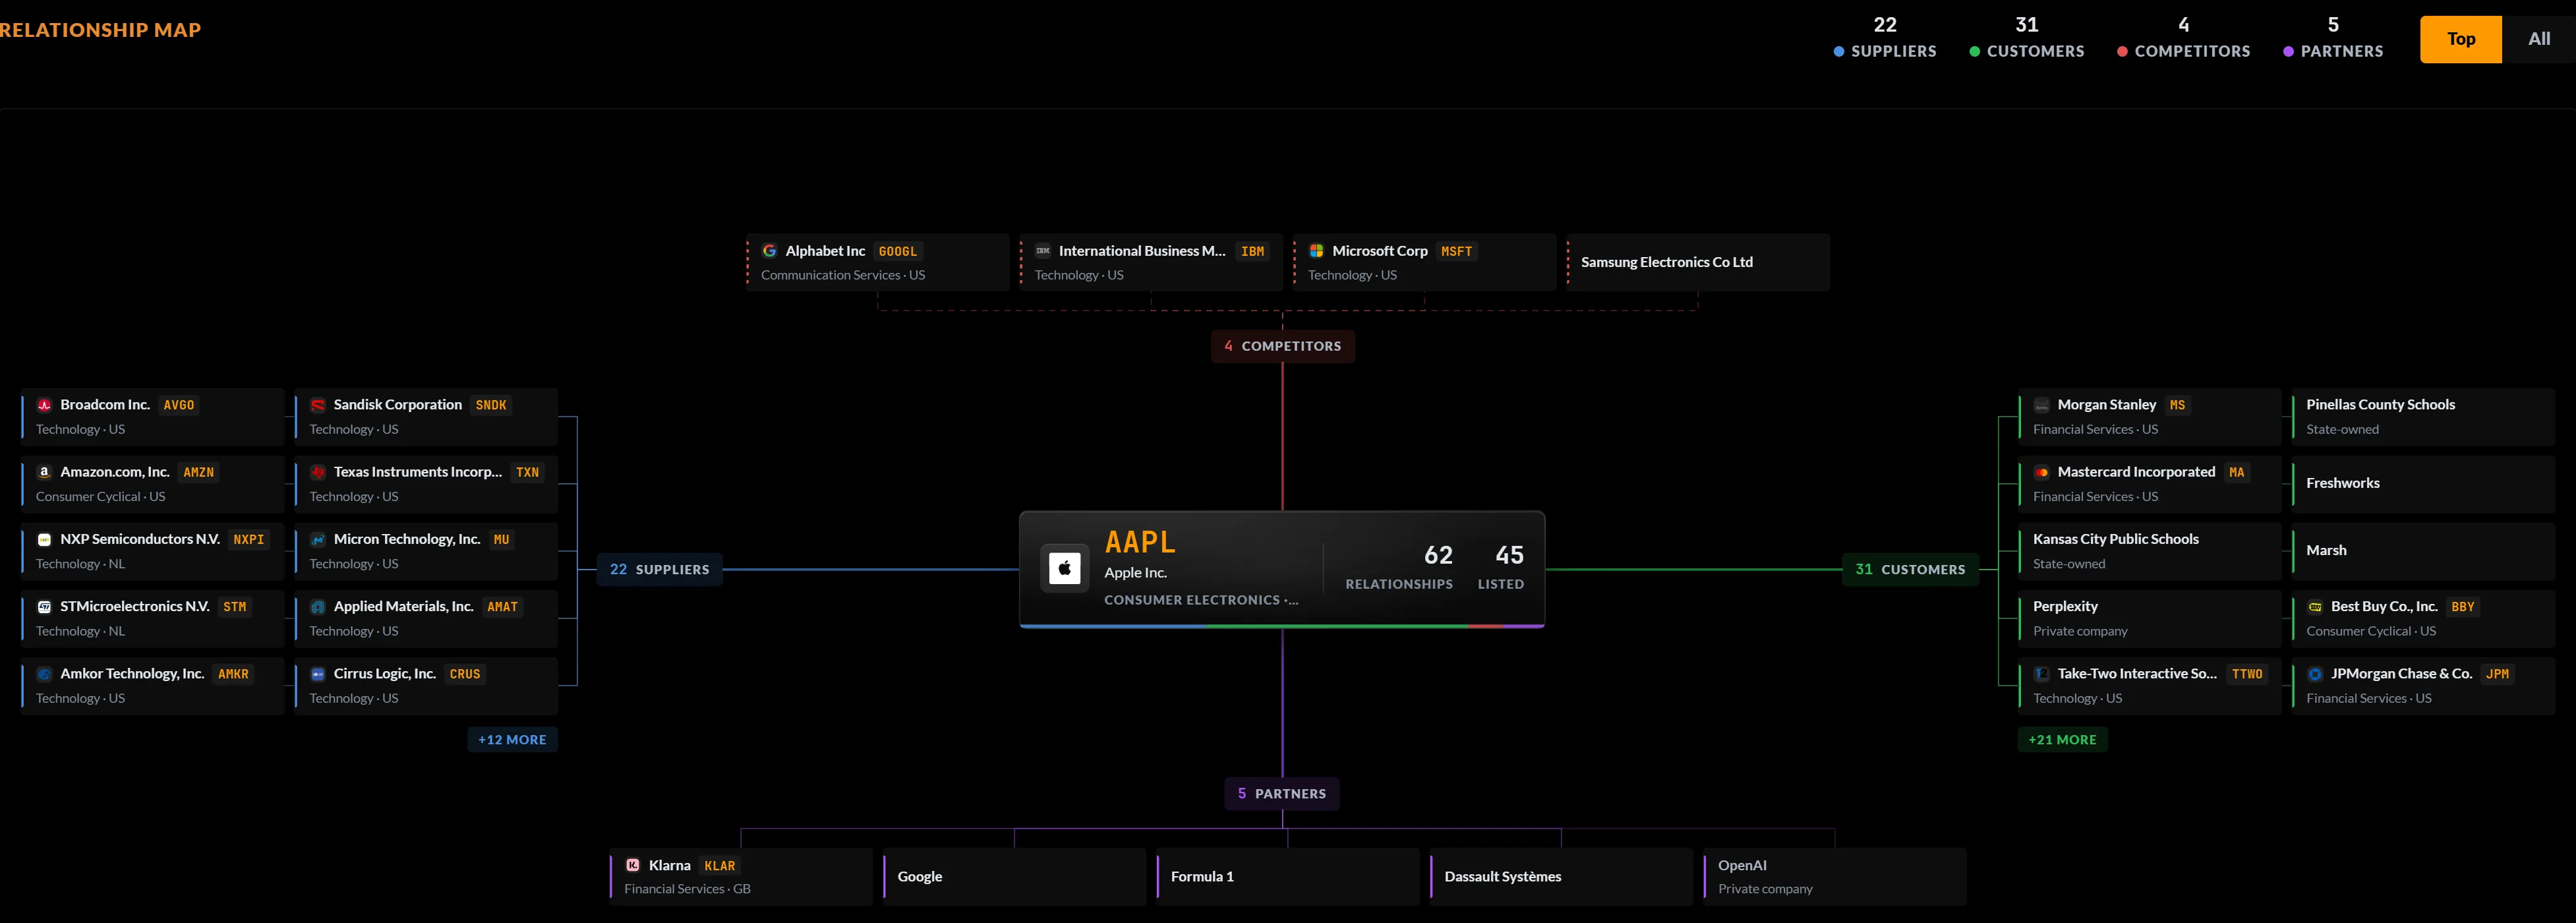Expand the +12 MORE suppliers list
The width and height of the screenshot is (2576, 923).
click(512, 740)
